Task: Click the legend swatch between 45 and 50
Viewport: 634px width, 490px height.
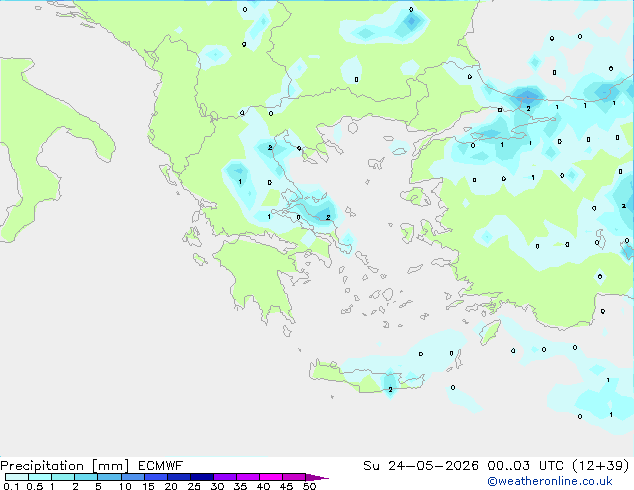Action: [294, 477]
